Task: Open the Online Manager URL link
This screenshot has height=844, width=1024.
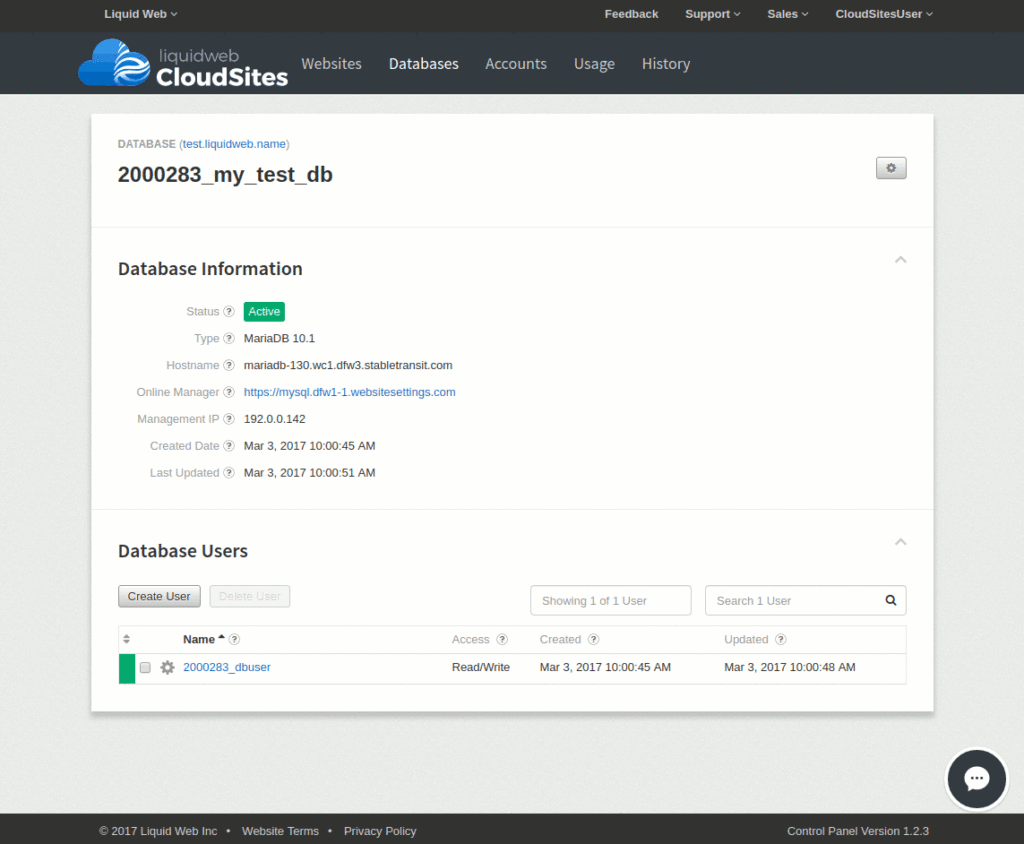Action: click(x=349, y=392)
